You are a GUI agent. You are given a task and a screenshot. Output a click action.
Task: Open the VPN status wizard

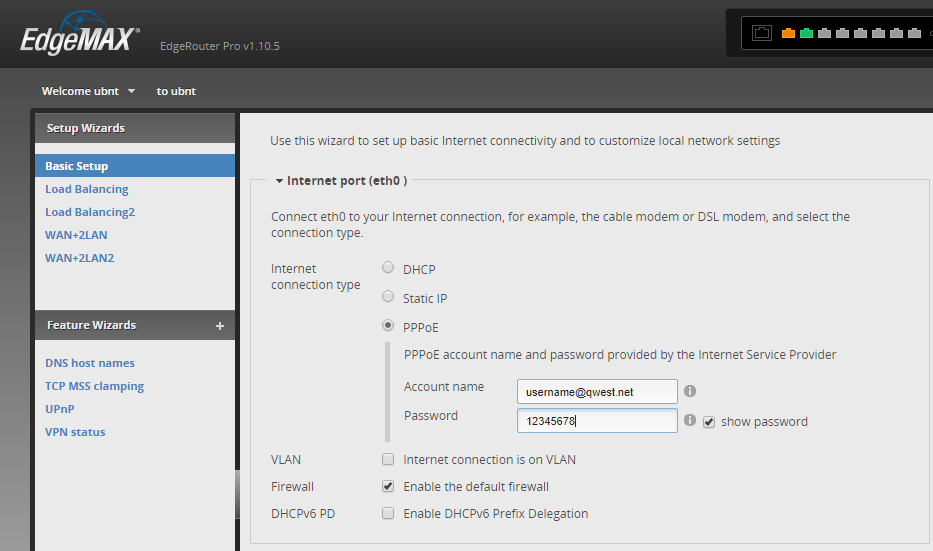[x=75, y=433]
